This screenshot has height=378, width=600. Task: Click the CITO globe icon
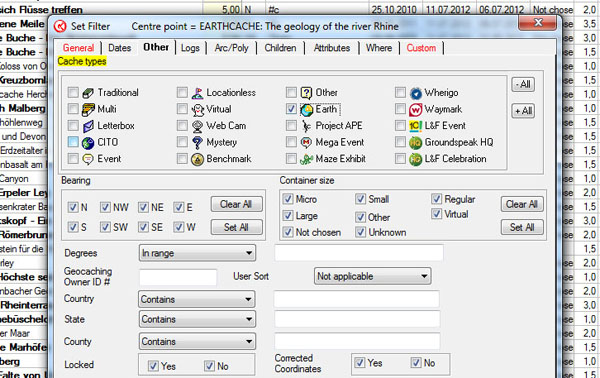pos(88,143)
